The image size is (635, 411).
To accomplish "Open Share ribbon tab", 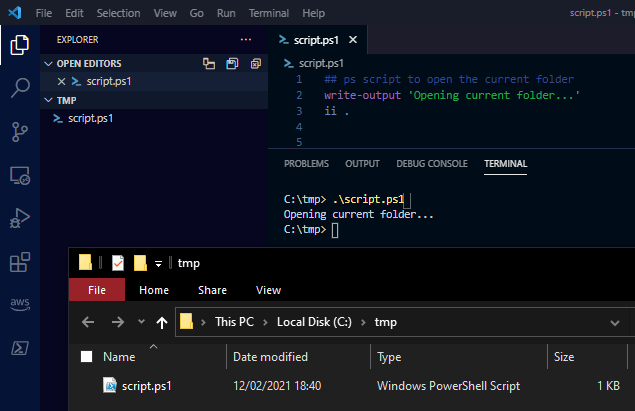I will (x=212, y=290).
